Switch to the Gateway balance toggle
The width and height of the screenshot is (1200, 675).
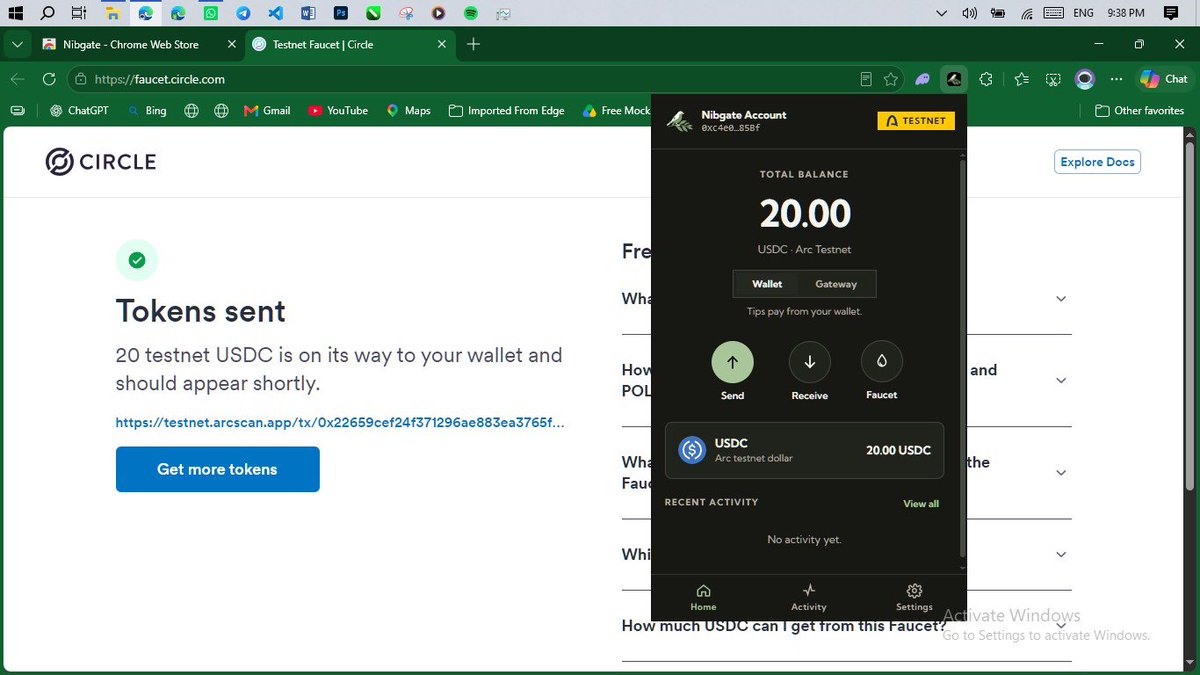click(x=836, y=284)
